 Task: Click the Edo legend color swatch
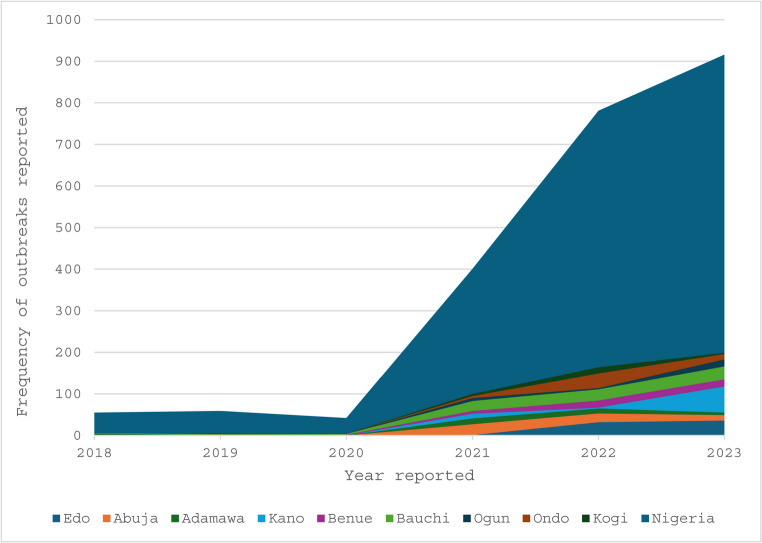pyautogui.click(x=56, y=519)
